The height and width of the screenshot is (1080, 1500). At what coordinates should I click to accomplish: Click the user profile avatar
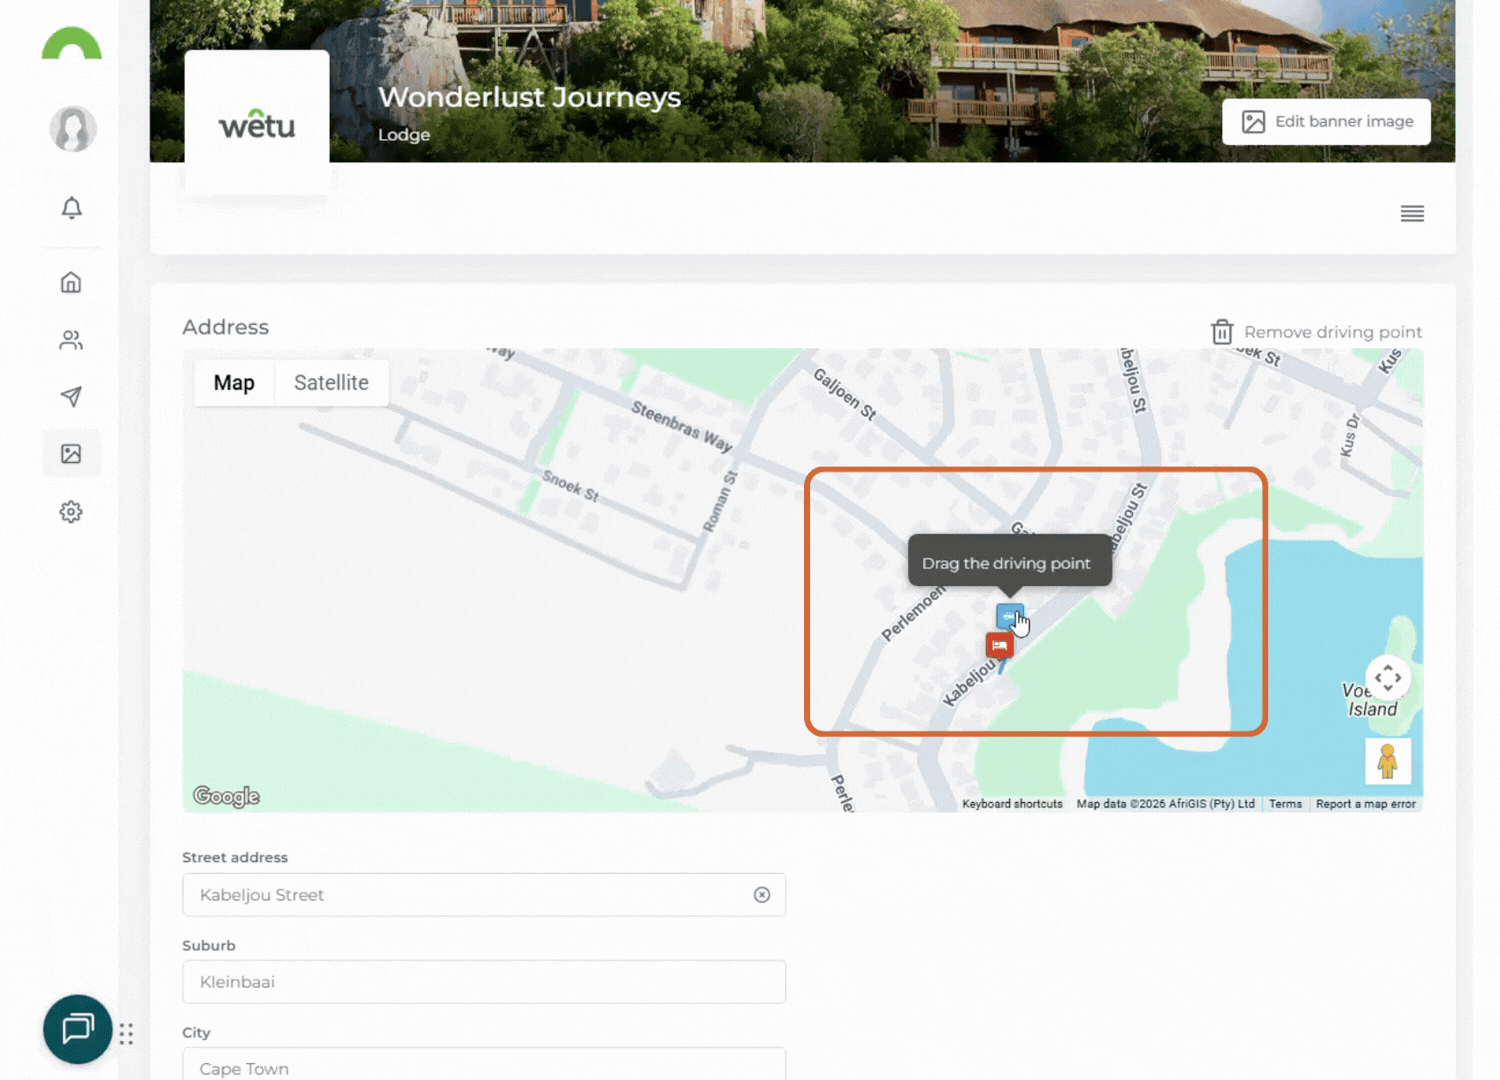click(x=73, y=129)
